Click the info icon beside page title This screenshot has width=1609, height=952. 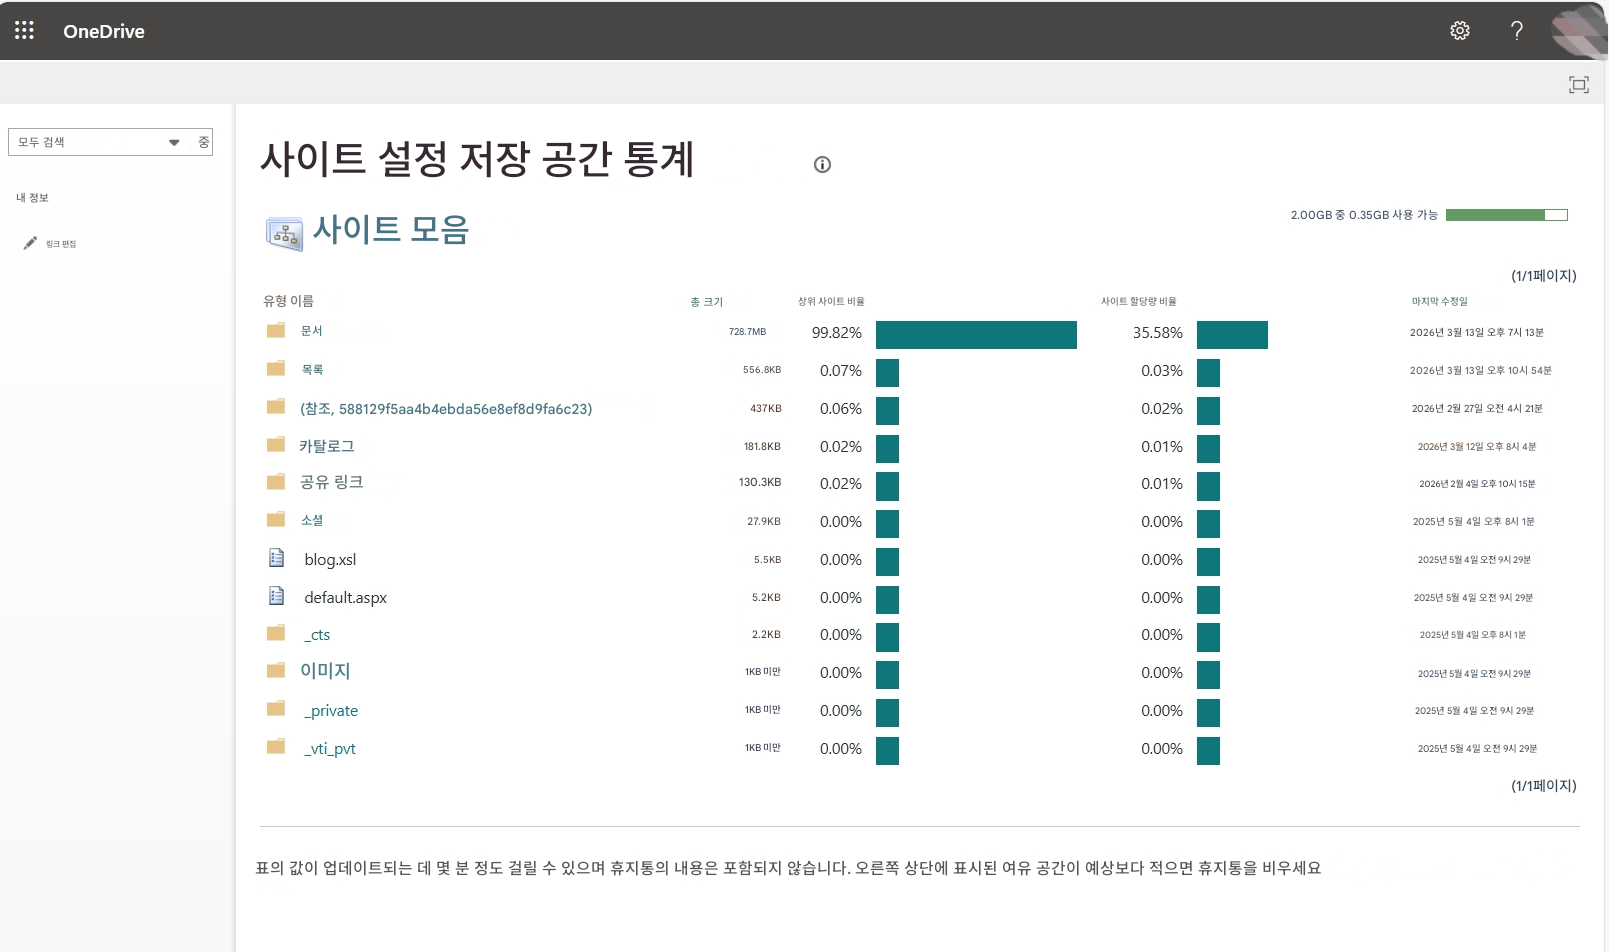point(822,165)
